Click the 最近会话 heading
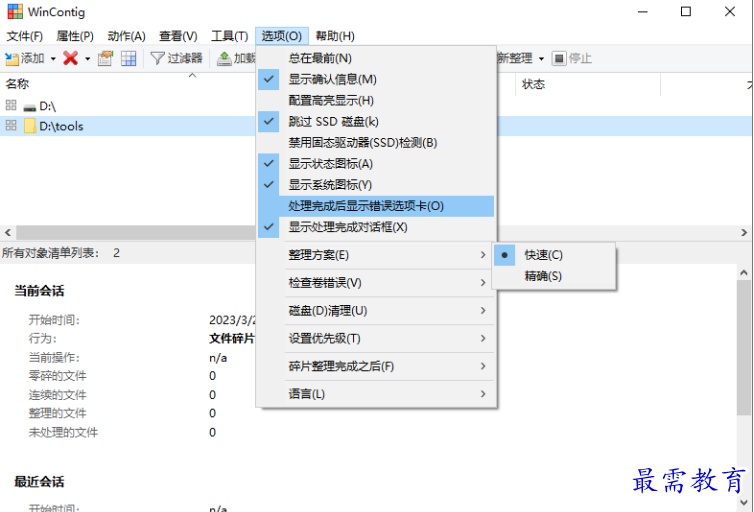 [x=39, y=482]
